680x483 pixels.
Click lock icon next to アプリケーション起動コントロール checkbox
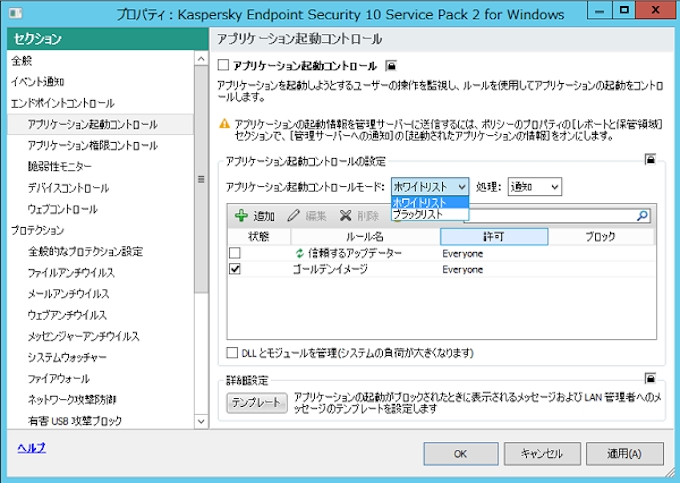[391, 65]
